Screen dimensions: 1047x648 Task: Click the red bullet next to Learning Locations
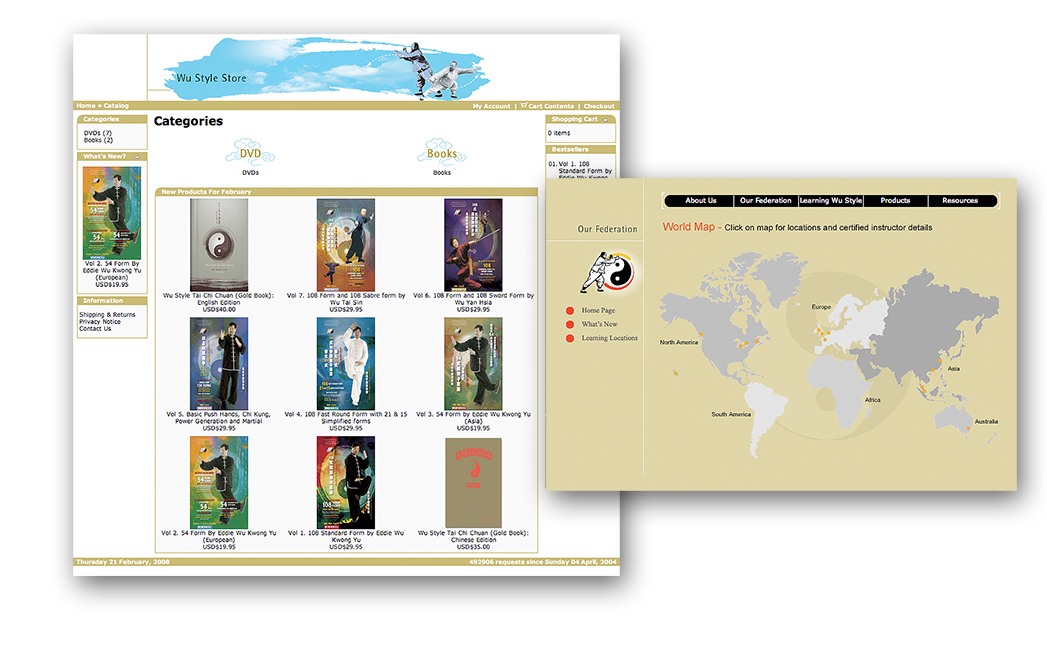click(x=570, y=338)
